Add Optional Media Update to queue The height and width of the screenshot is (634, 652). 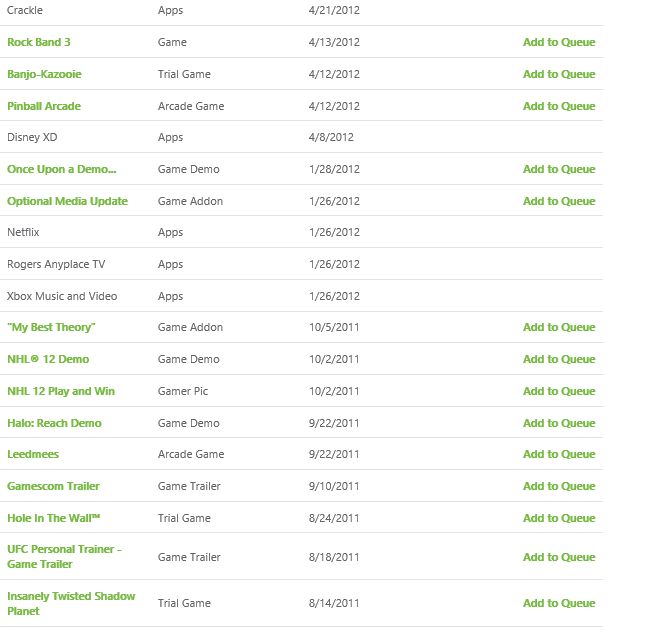tap(559, 201)
